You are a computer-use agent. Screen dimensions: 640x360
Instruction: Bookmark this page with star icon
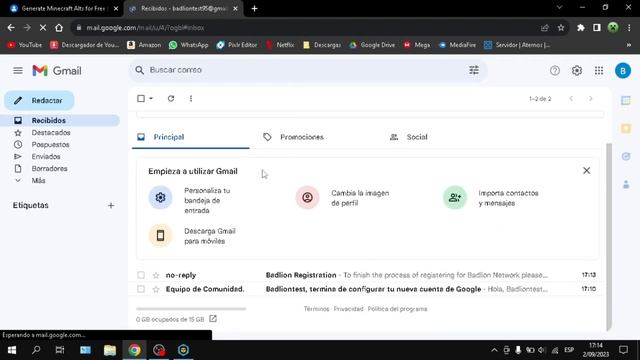pyautogui.click(x=561, y=28)
